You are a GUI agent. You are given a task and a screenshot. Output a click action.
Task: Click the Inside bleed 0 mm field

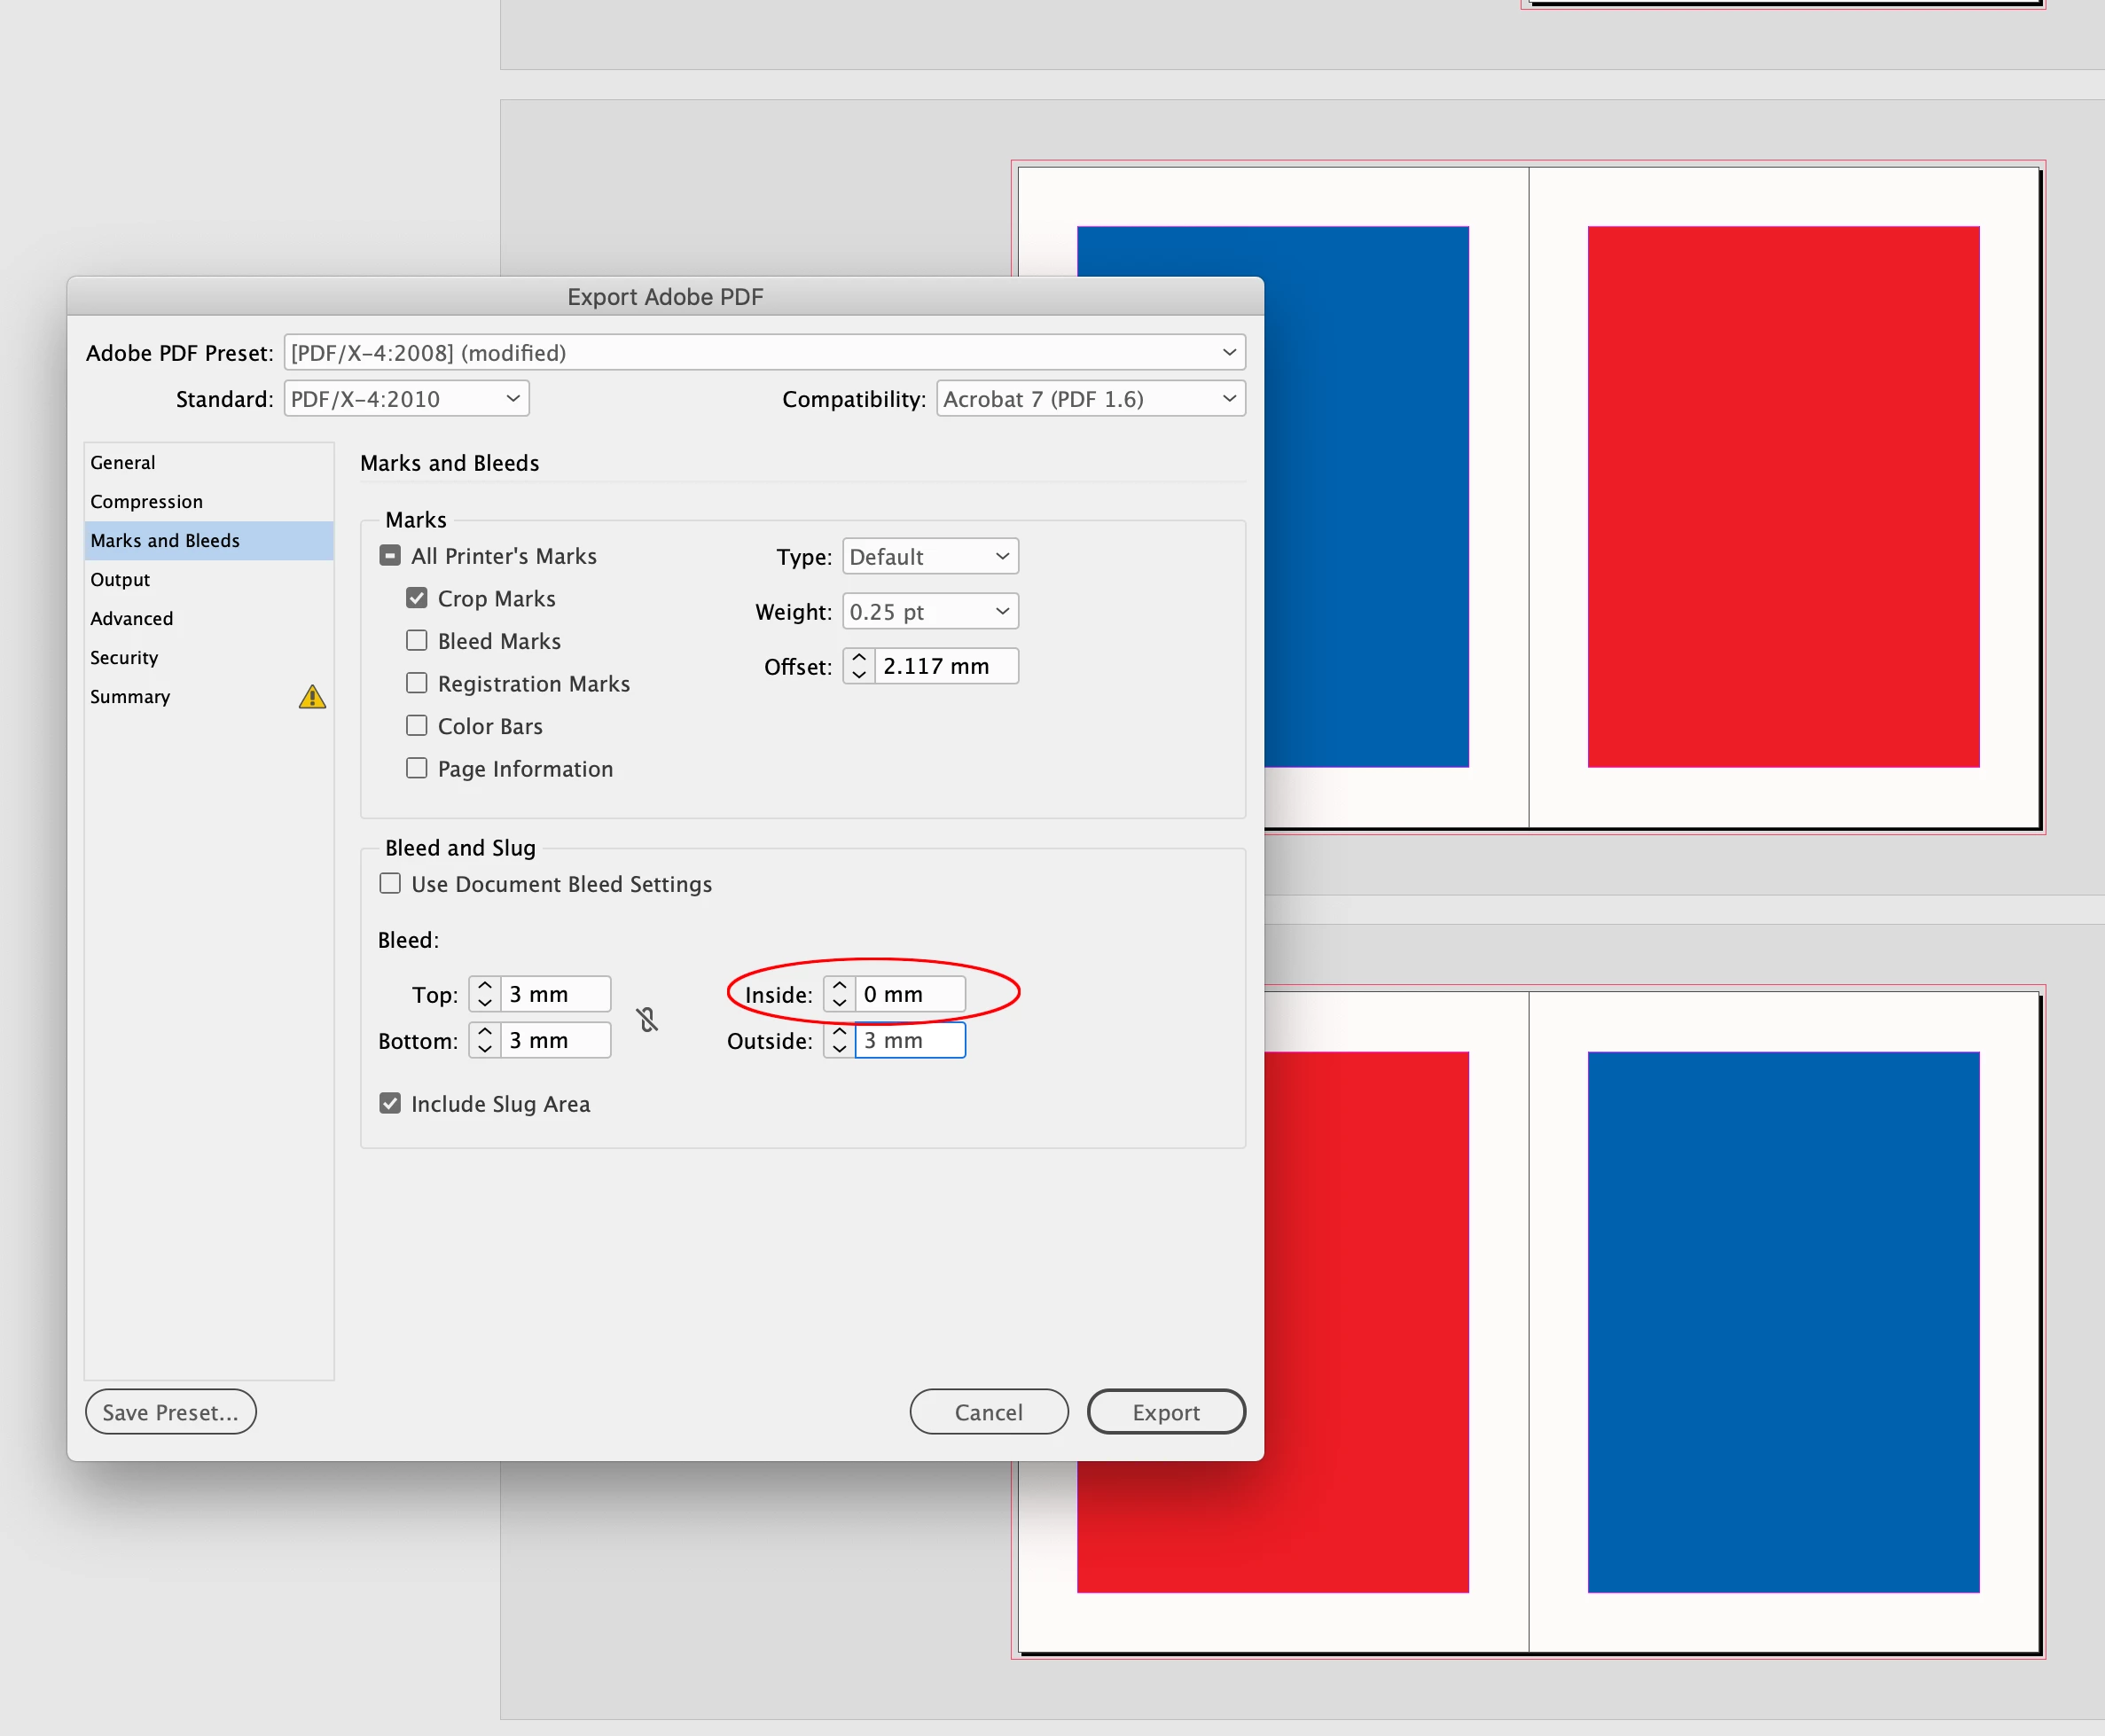(x=908, y=994)
